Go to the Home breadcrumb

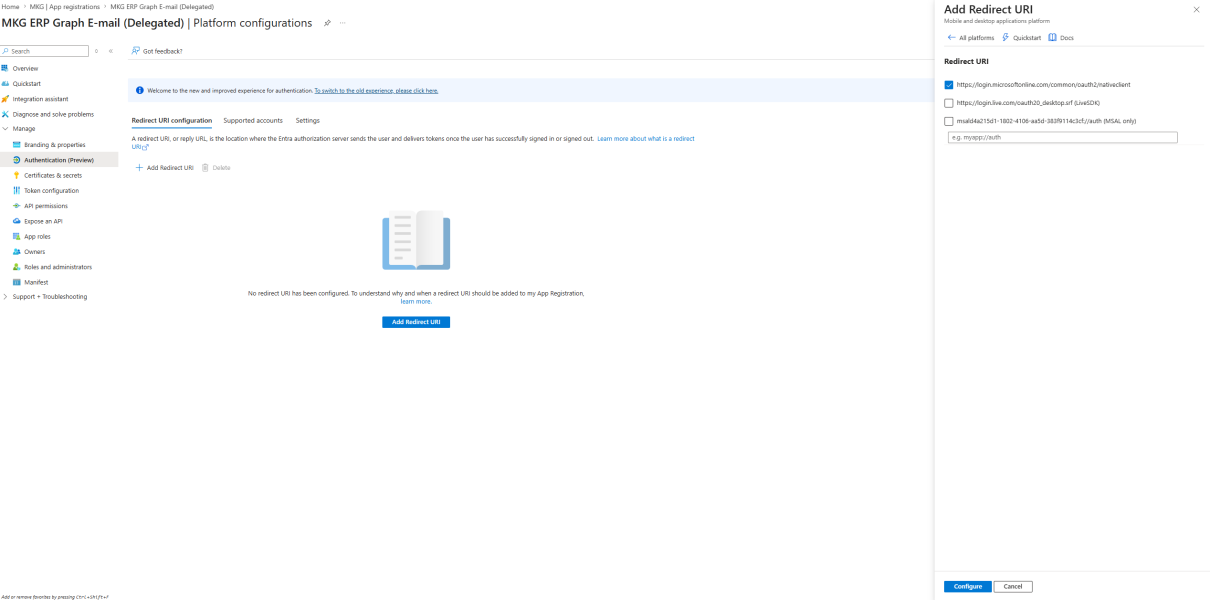point(10,6)
